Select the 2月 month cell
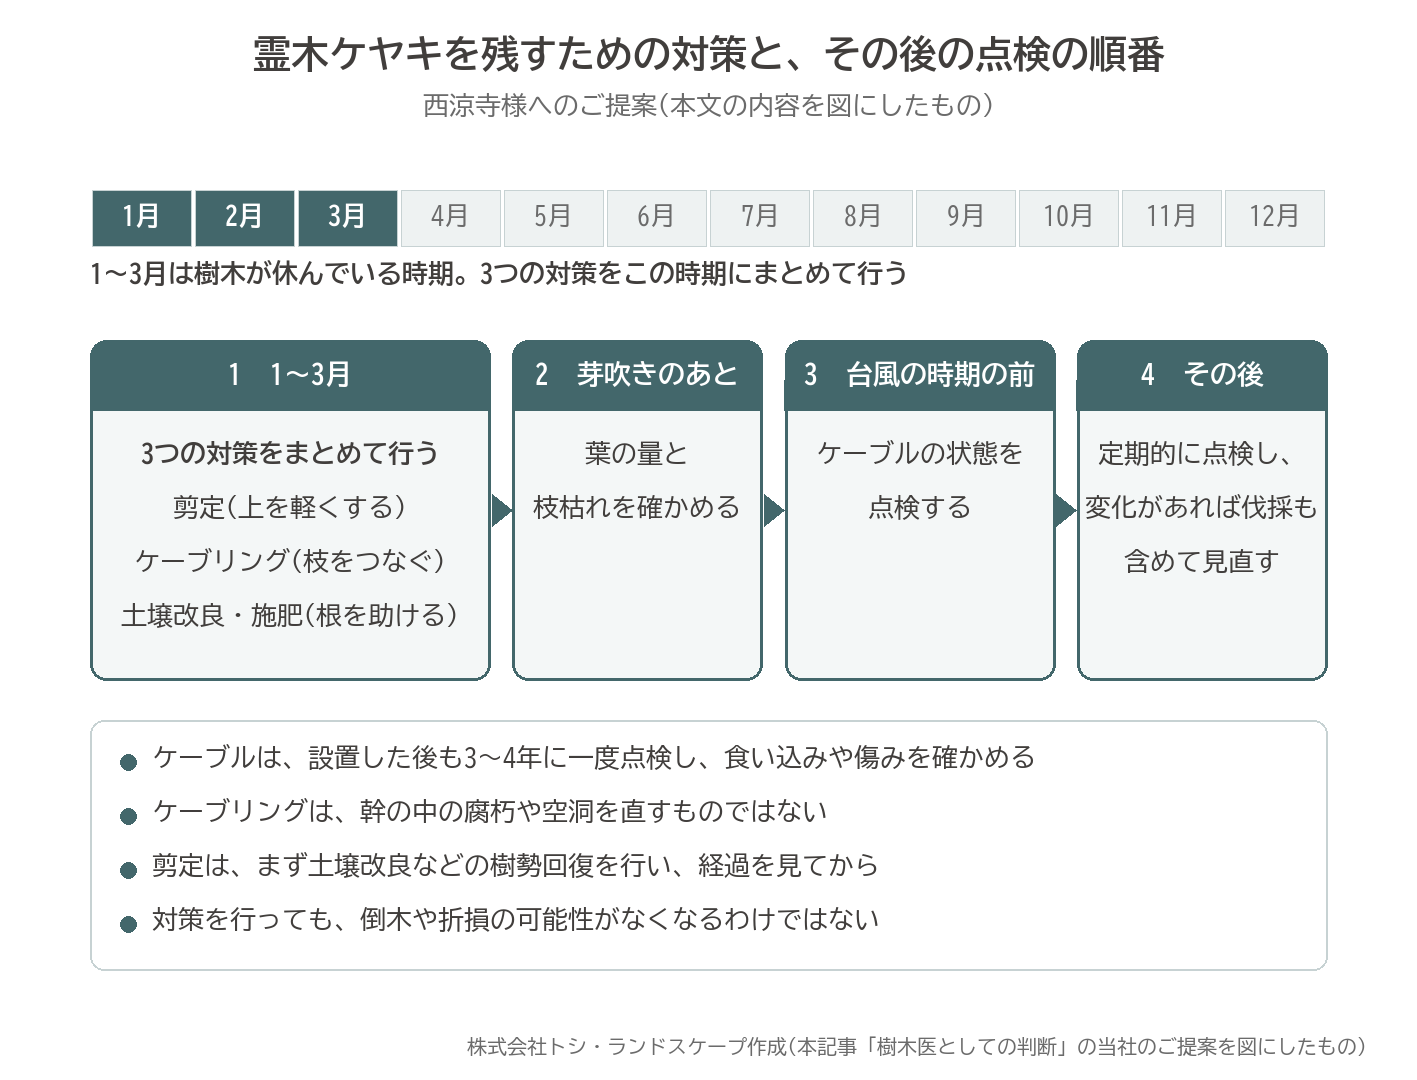 (245, 217)
